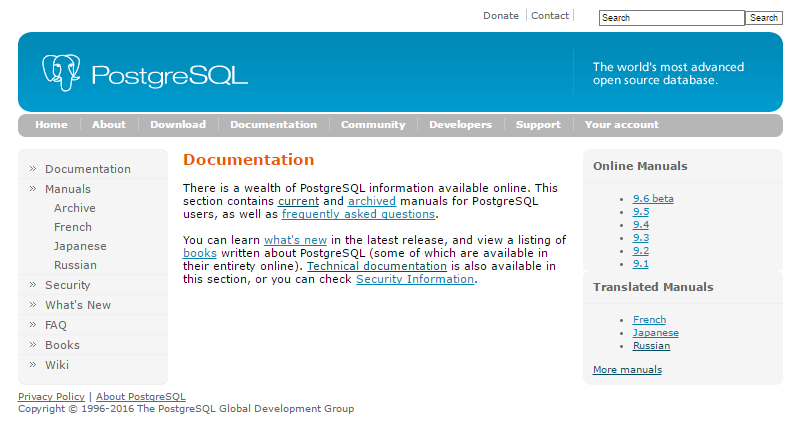The image size is (800, 425).
Task: Focus the Search text field
Action: coord(671,18)
